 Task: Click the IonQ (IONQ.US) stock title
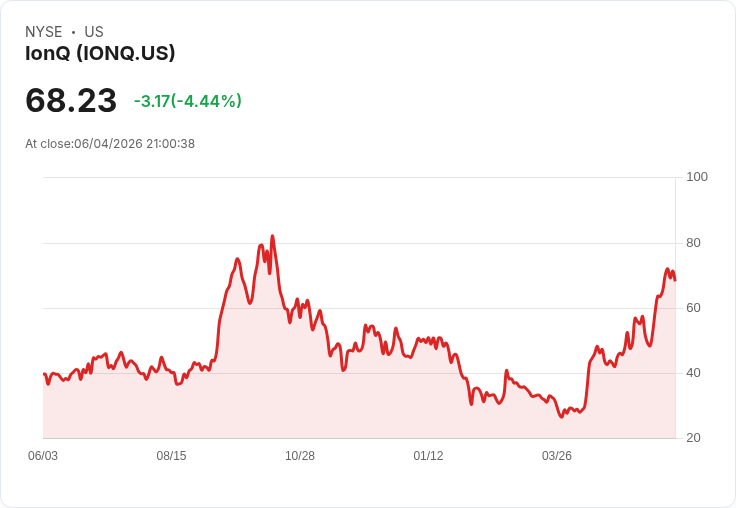(x=100, y=53)
